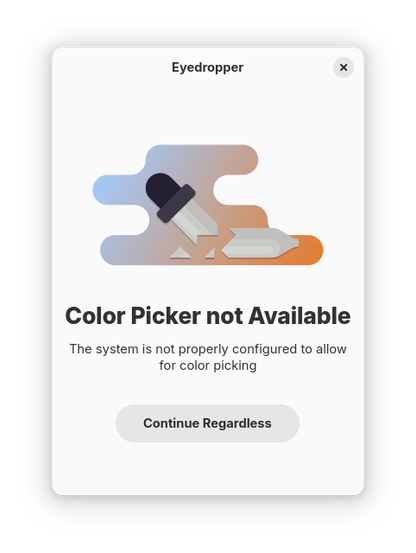The width and height of the screenshot is (416, 553).
Task: Click the light blue end of the gradient blob
Action: [x=105, y=190]
